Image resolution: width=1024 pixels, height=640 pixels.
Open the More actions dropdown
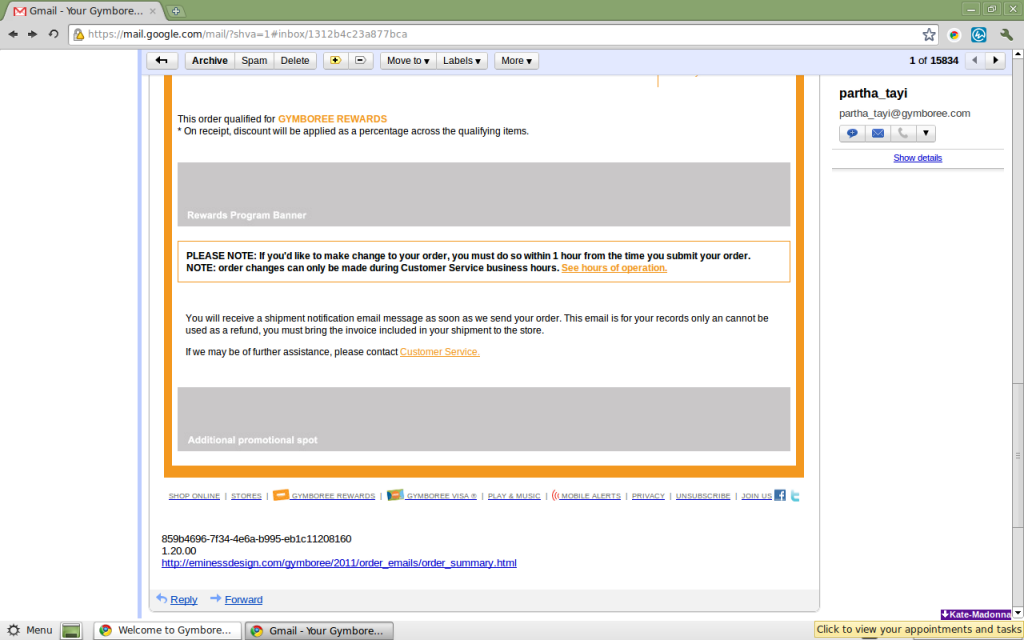tap(516, 61)
